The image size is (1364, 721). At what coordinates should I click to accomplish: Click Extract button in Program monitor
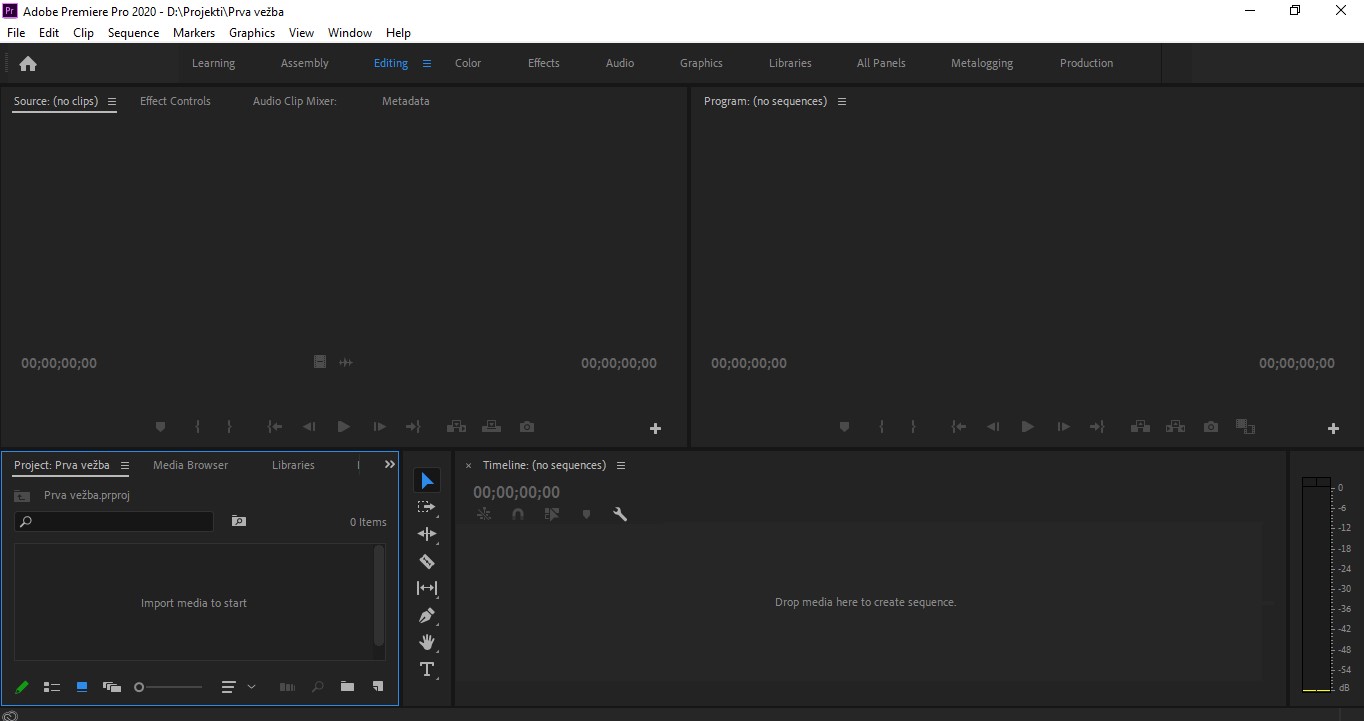pos(1175,427)
